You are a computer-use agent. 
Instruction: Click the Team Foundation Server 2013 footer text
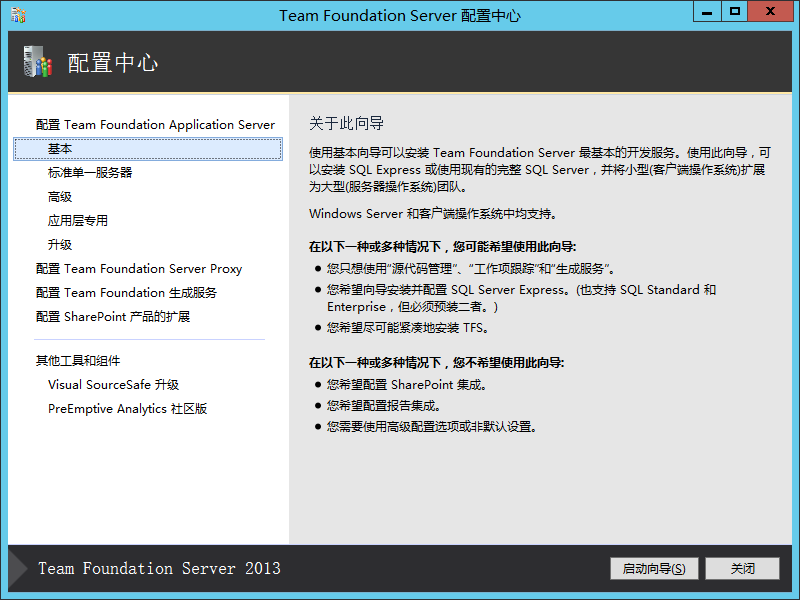160,568
